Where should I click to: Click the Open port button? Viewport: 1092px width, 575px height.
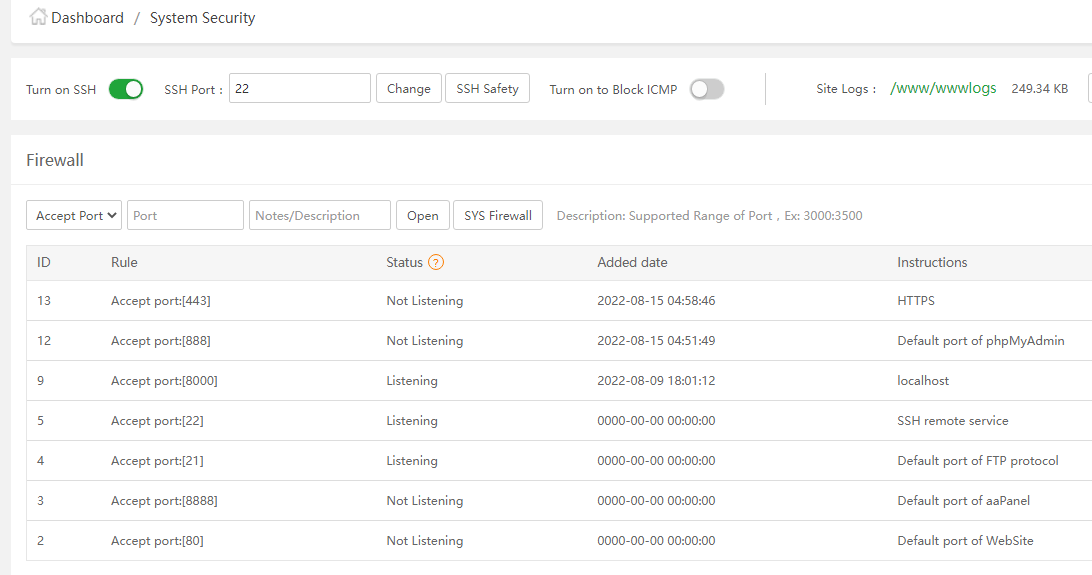[422, 215]
